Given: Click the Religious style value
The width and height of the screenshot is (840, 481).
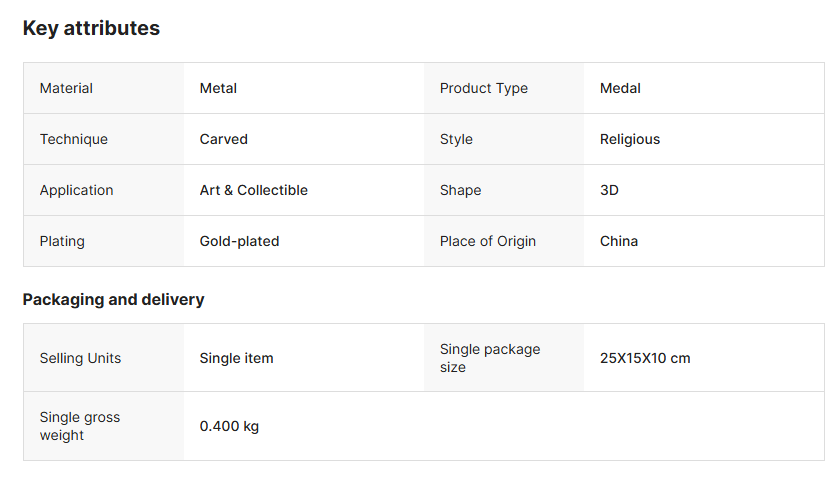Looking at the screenshot, I should [630, 139].
